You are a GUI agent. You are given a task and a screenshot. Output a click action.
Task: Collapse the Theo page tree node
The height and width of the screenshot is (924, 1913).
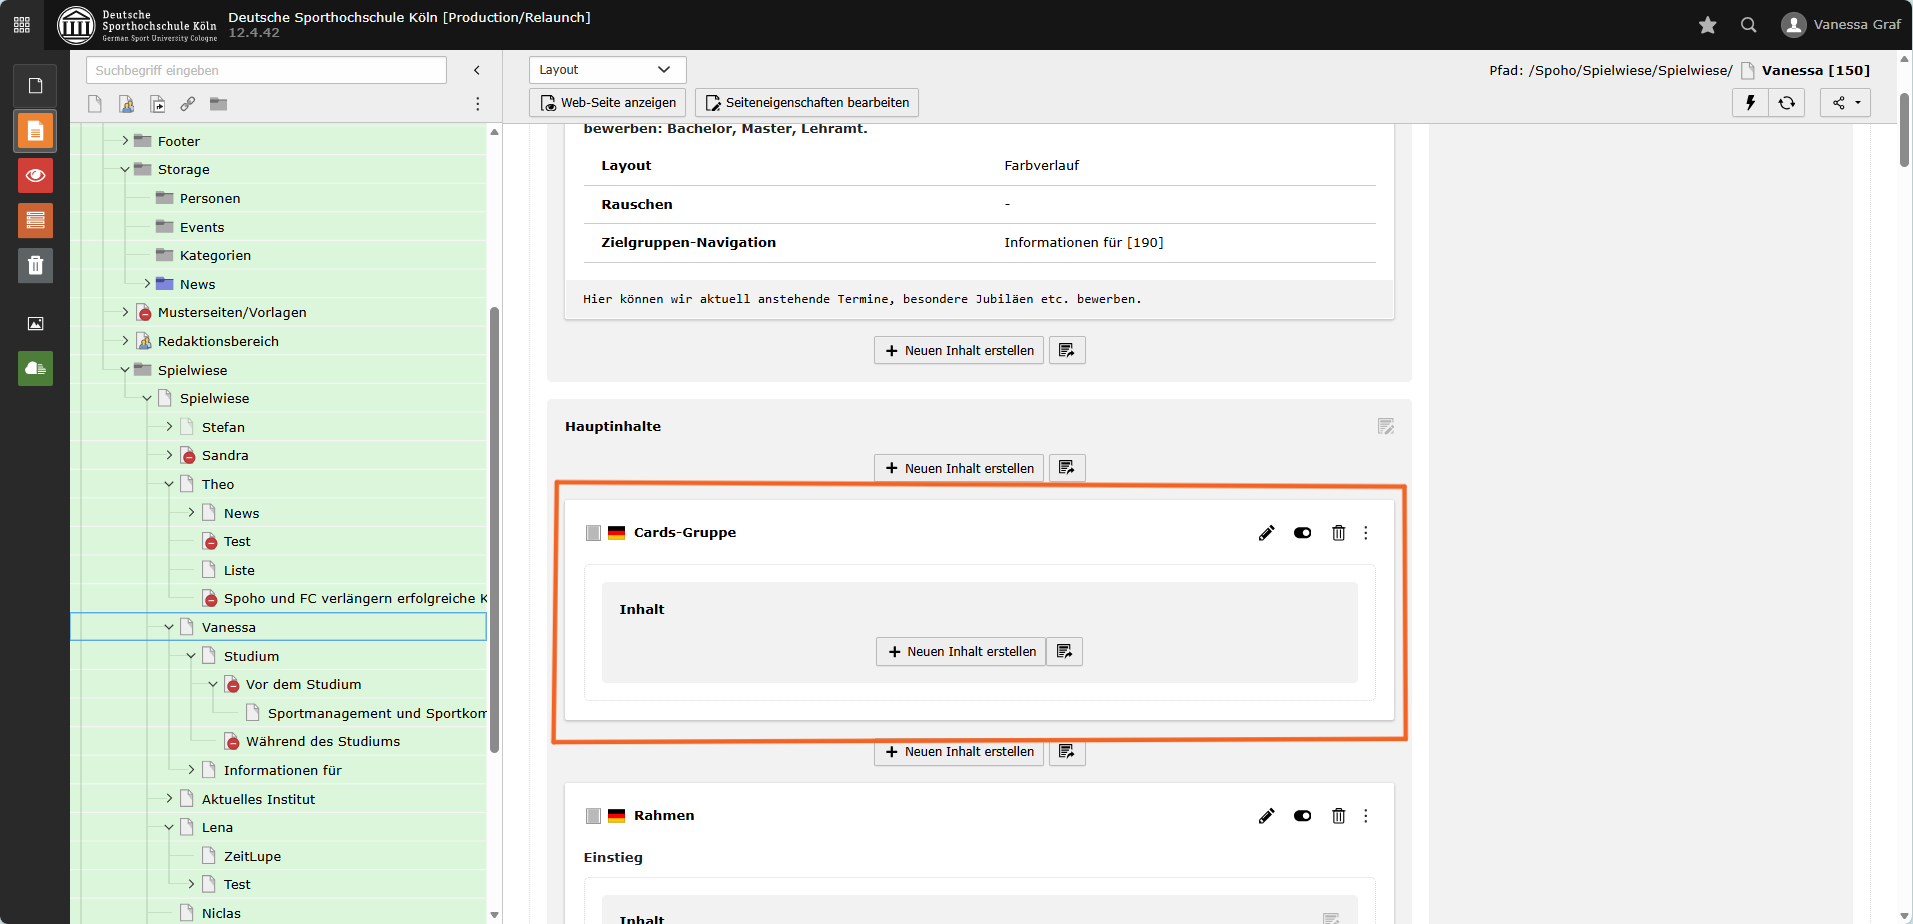(169, 484)
